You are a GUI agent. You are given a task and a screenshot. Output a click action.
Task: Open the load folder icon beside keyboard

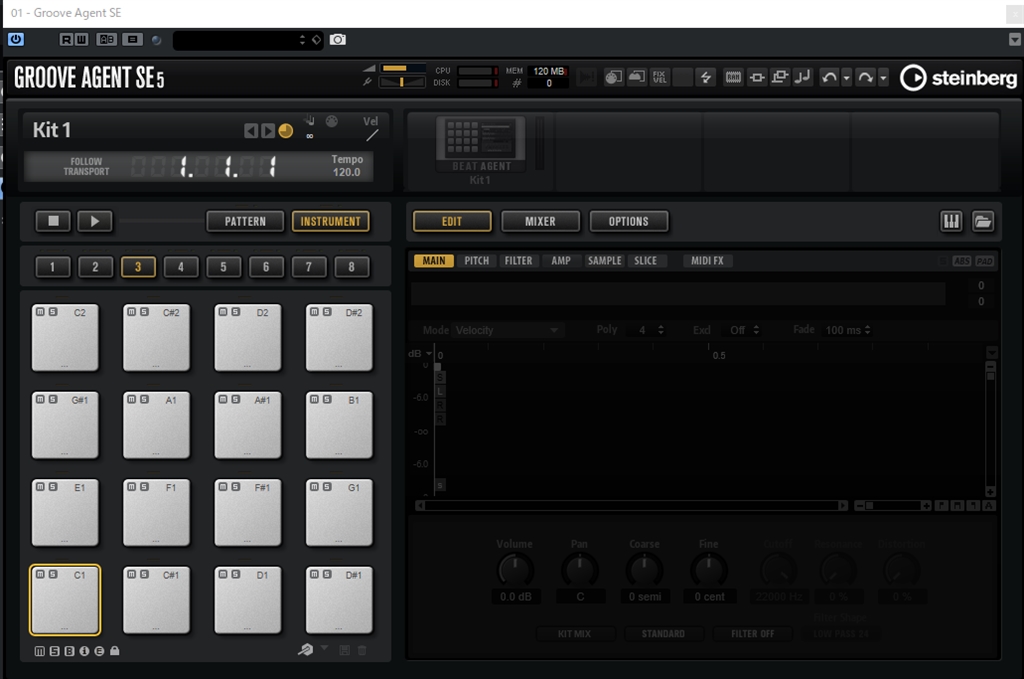pos(983,221)
